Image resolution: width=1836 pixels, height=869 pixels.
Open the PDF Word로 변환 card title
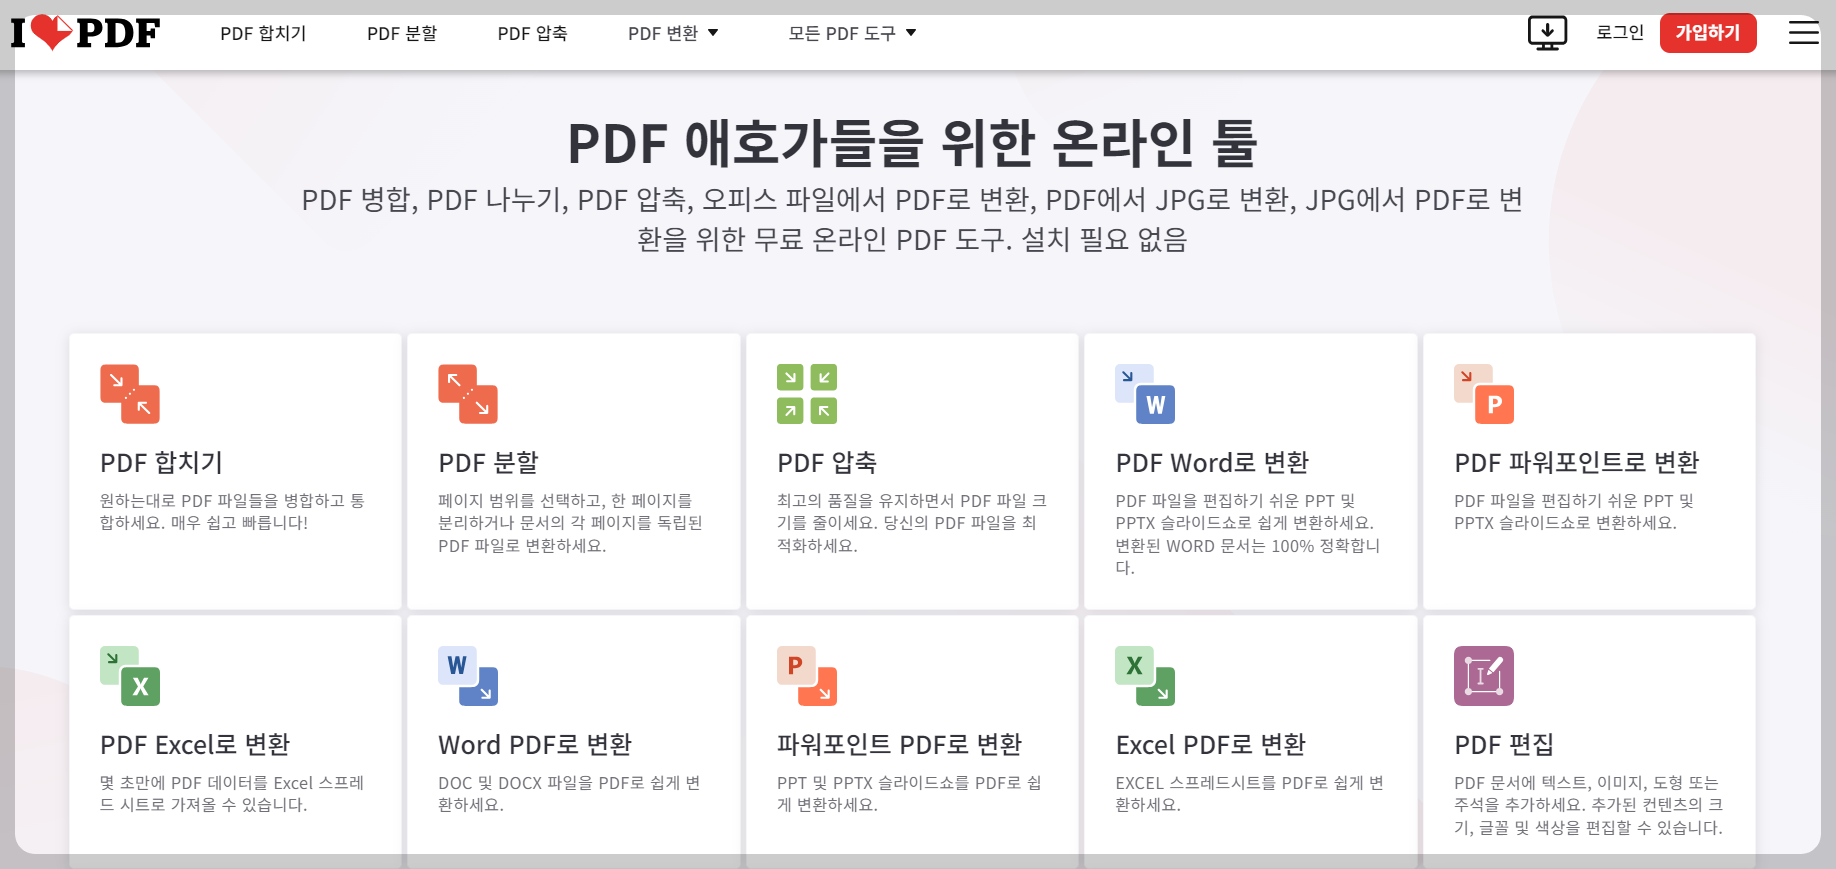point(1212,463)
